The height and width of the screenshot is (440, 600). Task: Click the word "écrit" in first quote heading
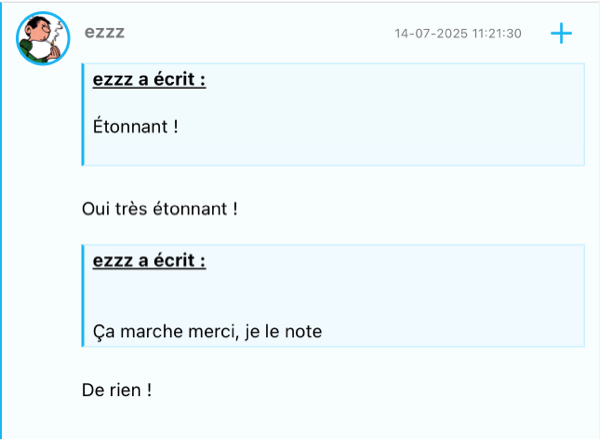click(177, 80)
